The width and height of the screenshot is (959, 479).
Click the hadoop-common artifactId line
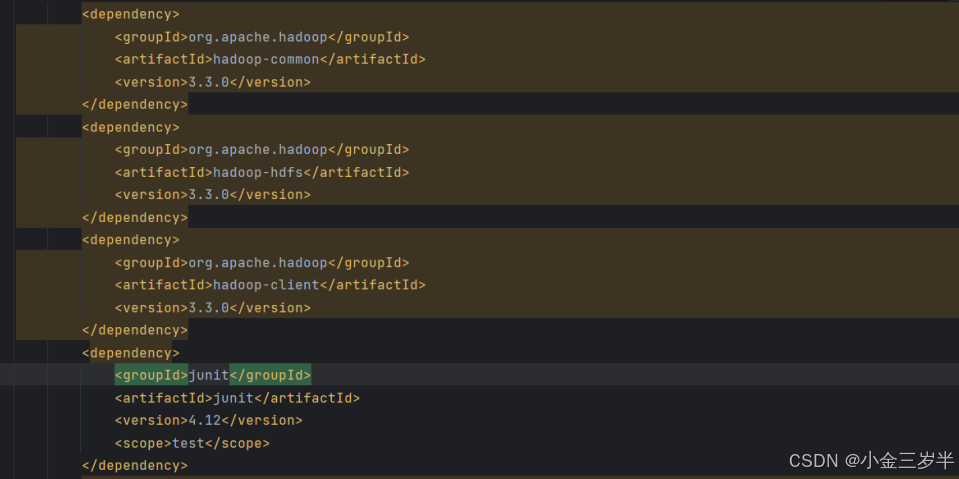(x=270, y=59)
